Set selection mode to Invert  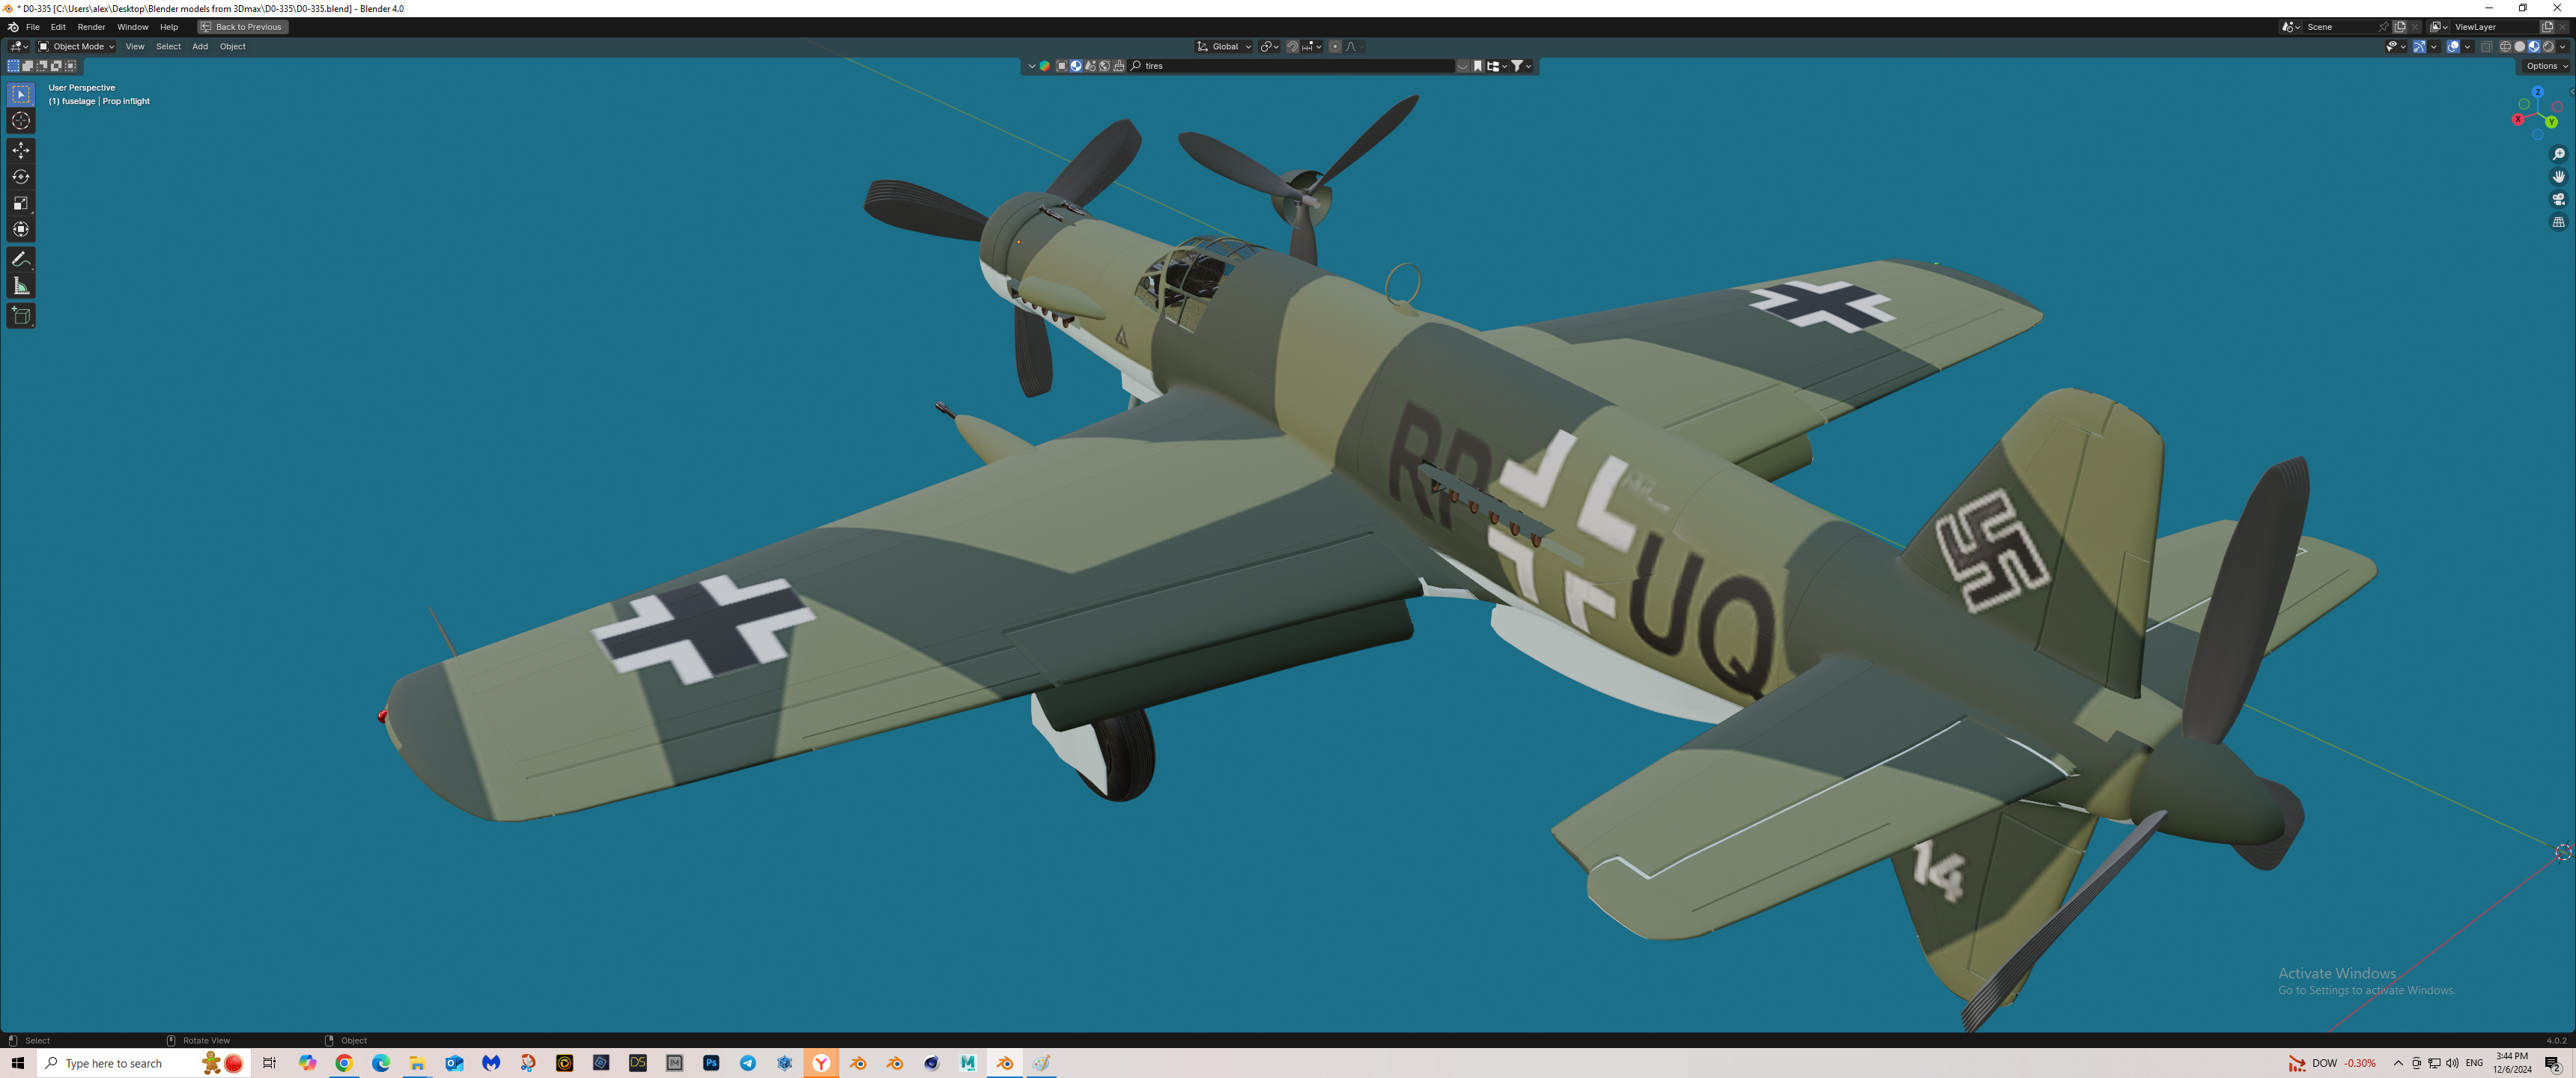coord(56,66)
